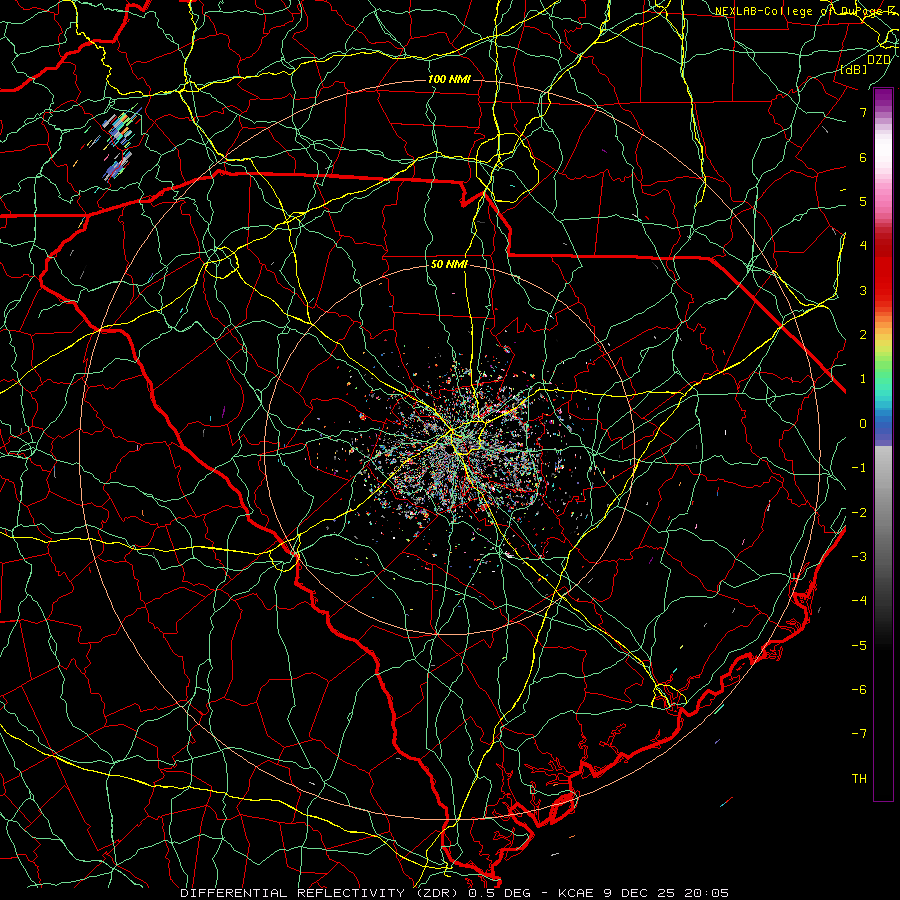Select the 2 value on the dB scale
This screenshot has width=900, height=900.
click(863, 335)
